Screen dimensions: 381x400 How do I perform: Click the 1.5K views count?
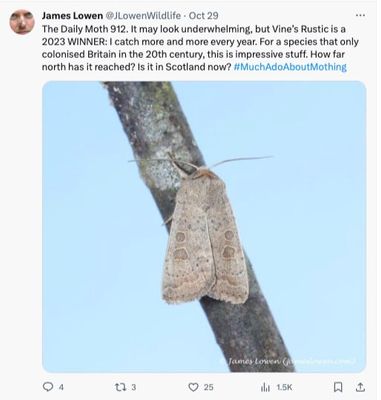point(284,387)
